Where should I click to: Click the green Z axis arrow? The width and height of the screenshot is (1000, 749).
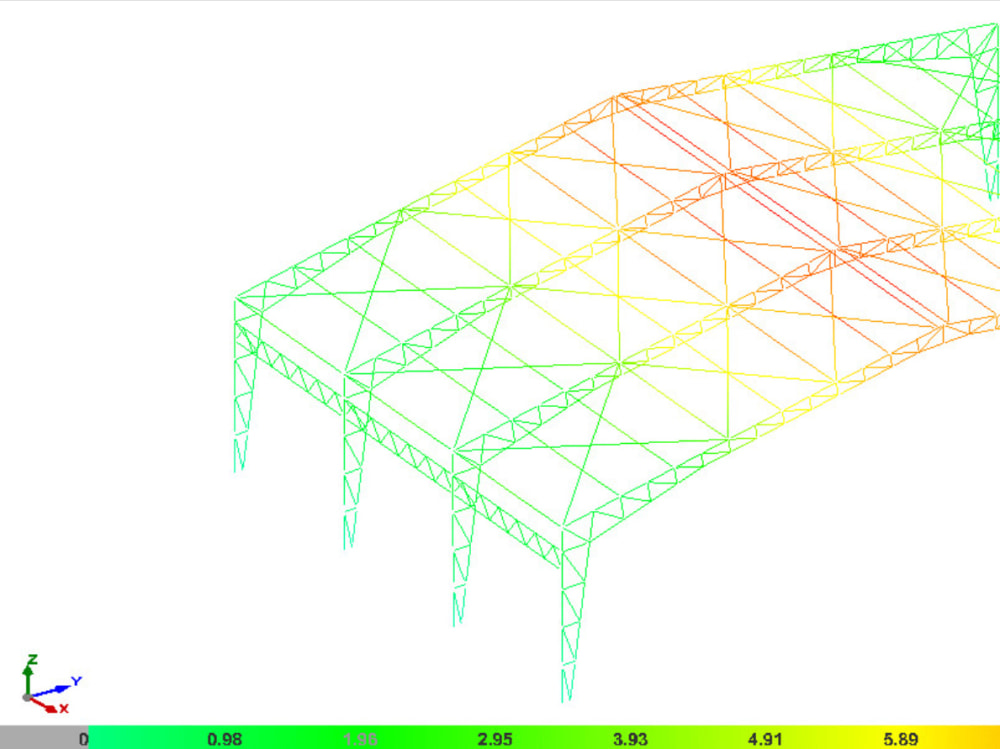[28, 671]
